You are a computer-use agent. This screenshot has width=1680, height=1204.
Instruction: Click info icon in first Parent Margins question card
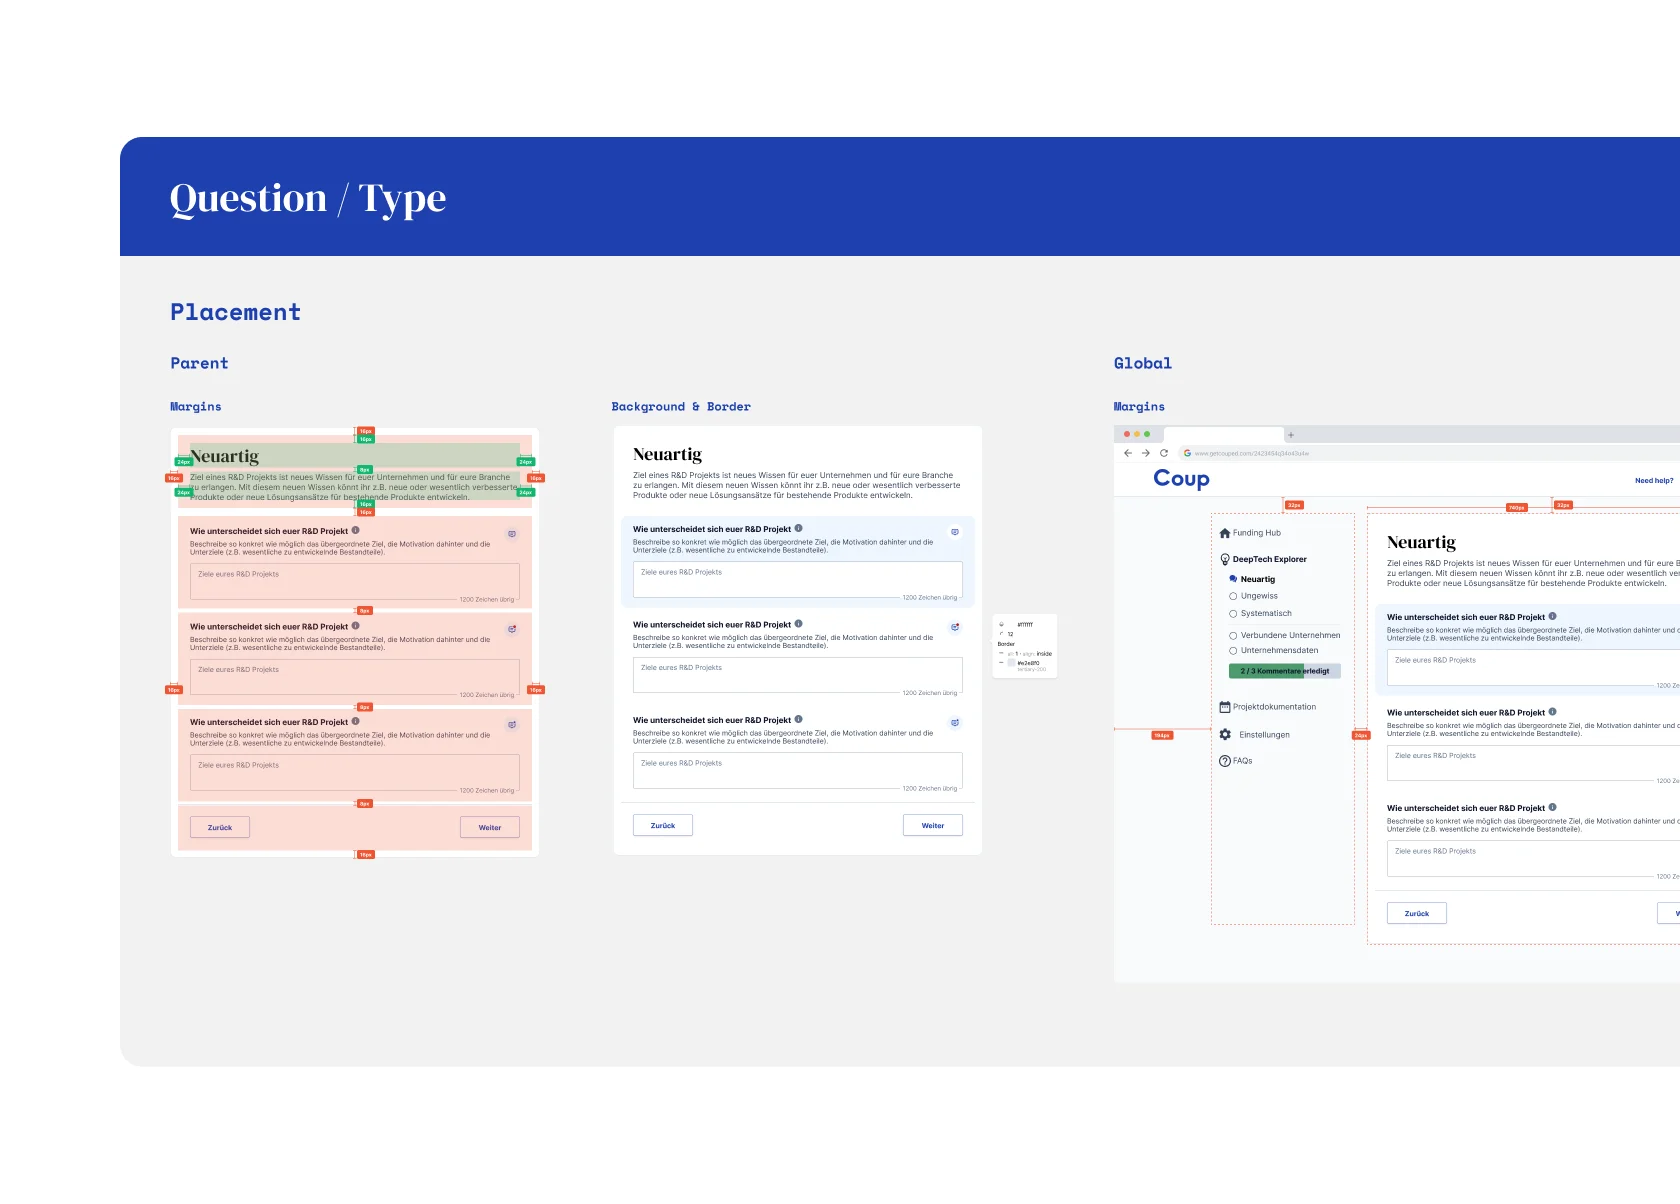coord(356,530)
